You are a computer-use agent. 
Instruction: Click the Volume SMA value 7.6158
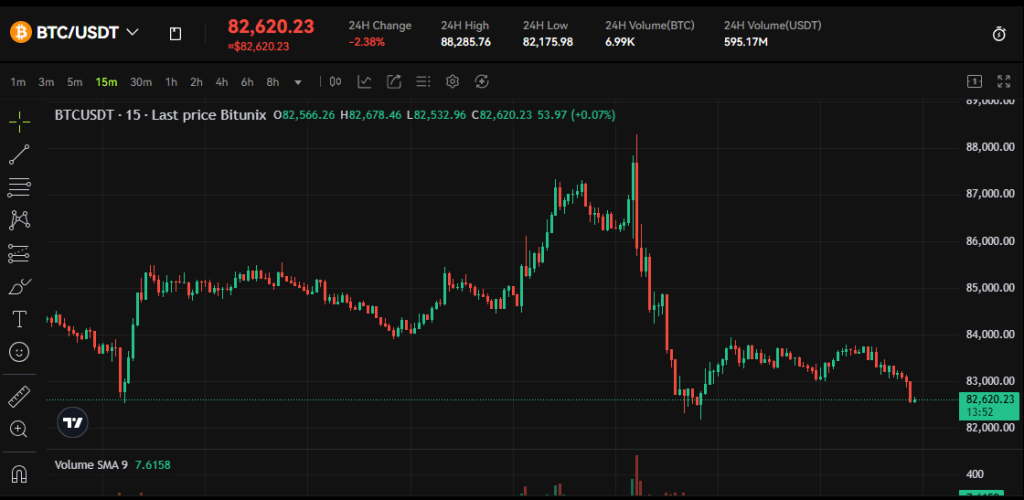click(x=153, y=465)
